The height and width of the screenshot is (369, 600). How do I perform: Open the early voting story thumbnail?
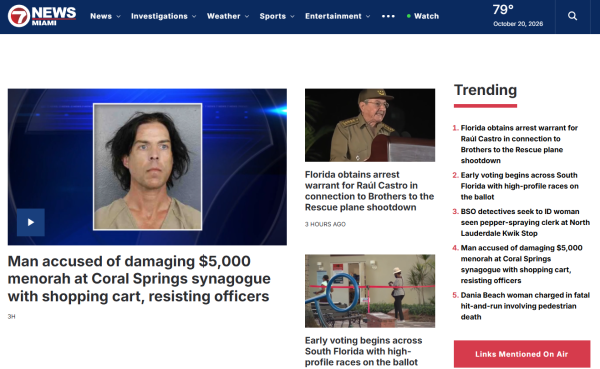point(370,291)
